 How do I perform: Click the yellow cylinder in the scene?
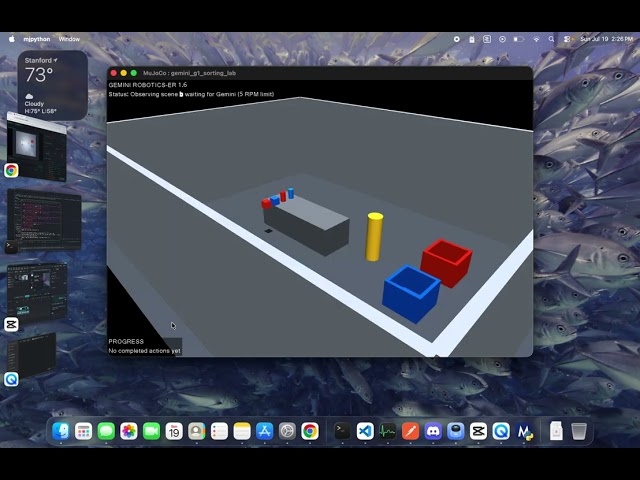pyautogui.click(x=374, y=237)
